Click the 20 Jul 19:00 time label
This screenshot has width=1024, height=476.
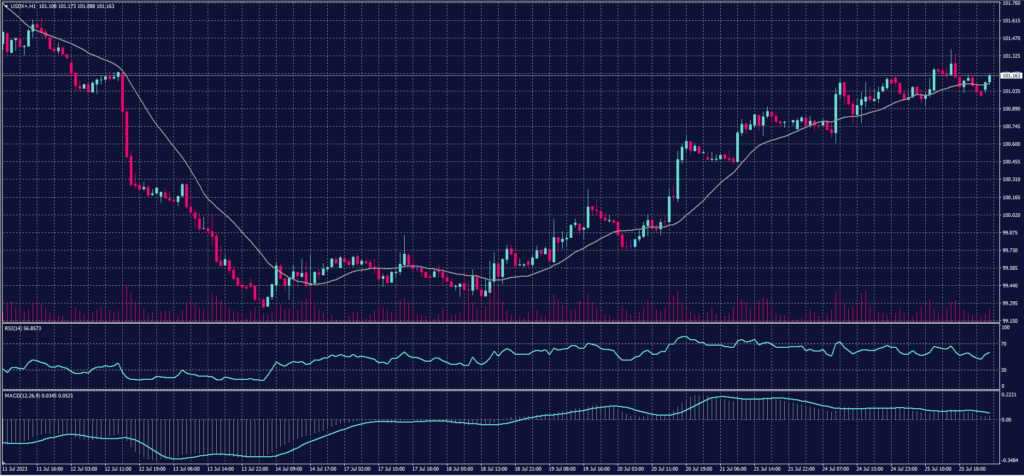pos(692,467)
